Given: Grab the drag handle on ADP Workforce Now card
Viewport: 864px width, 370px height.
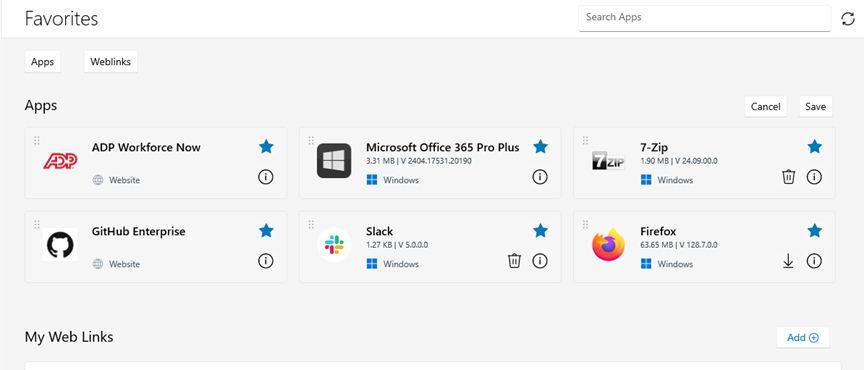Looking at the screenshot, I should click(37, 141).
